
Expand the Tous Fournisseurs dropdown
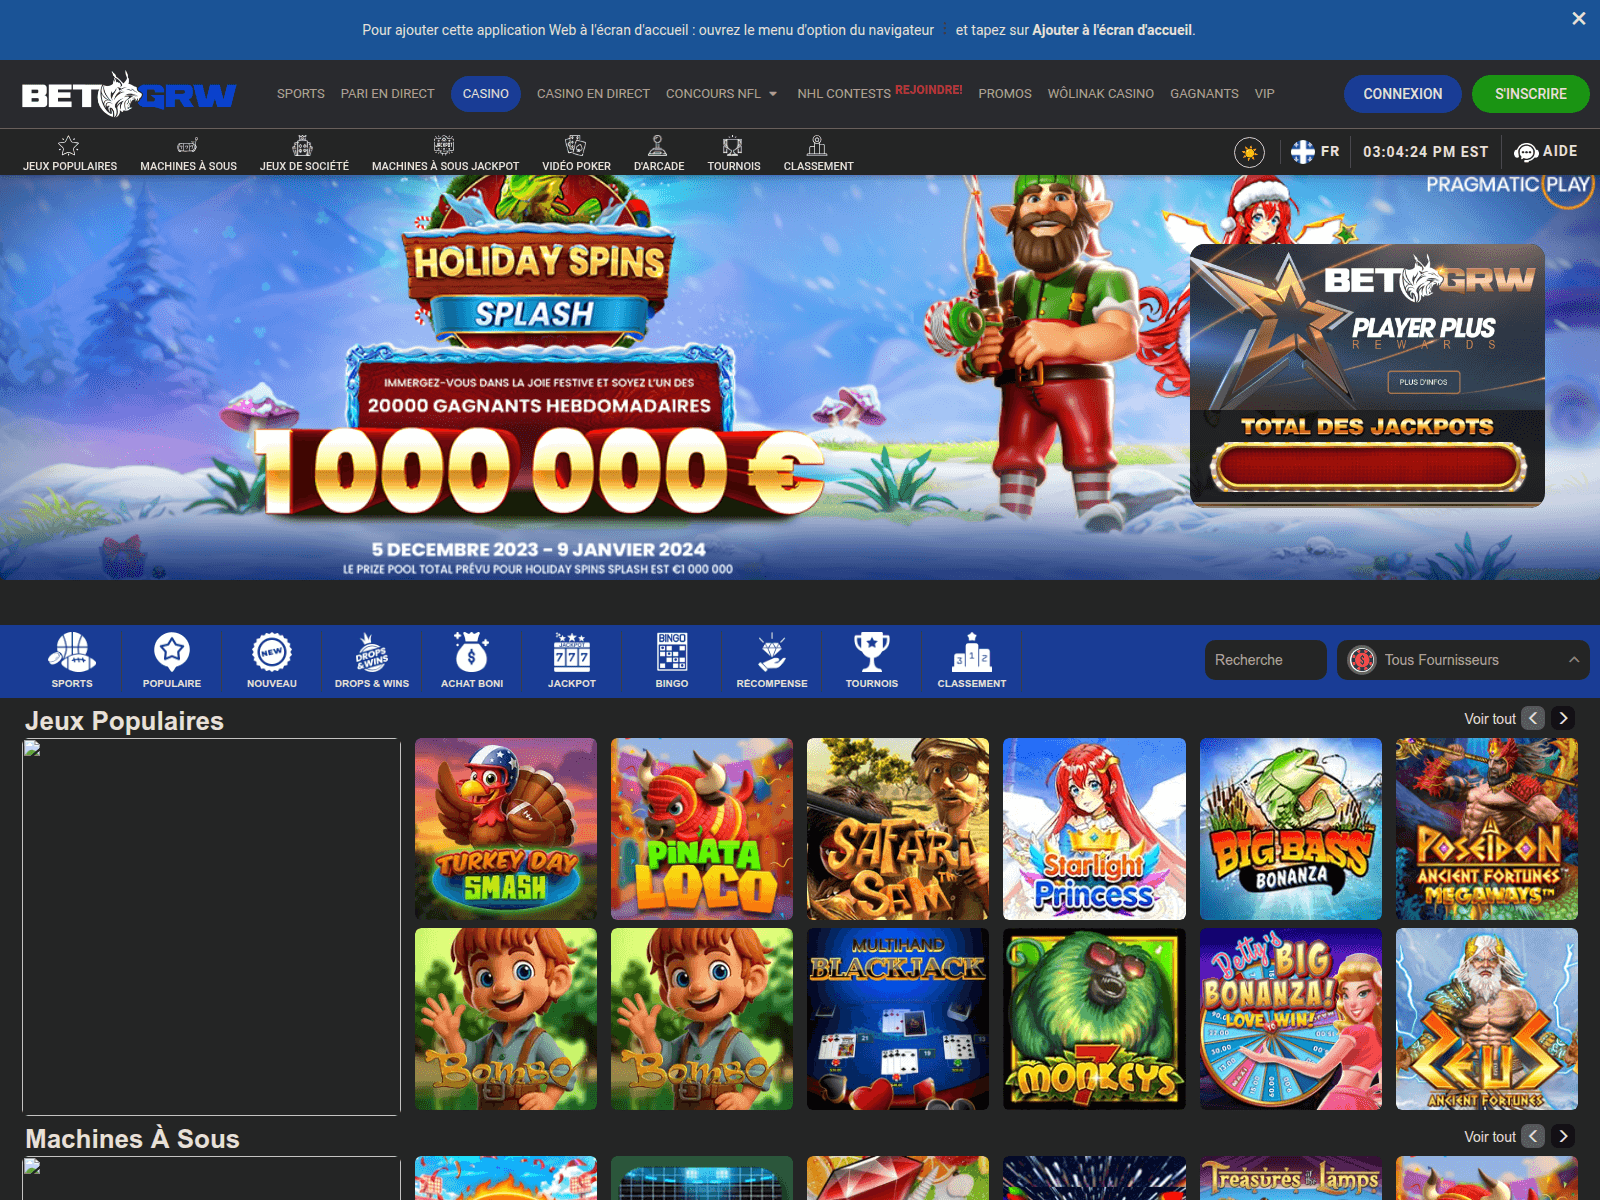click(x=1463, y=660)
